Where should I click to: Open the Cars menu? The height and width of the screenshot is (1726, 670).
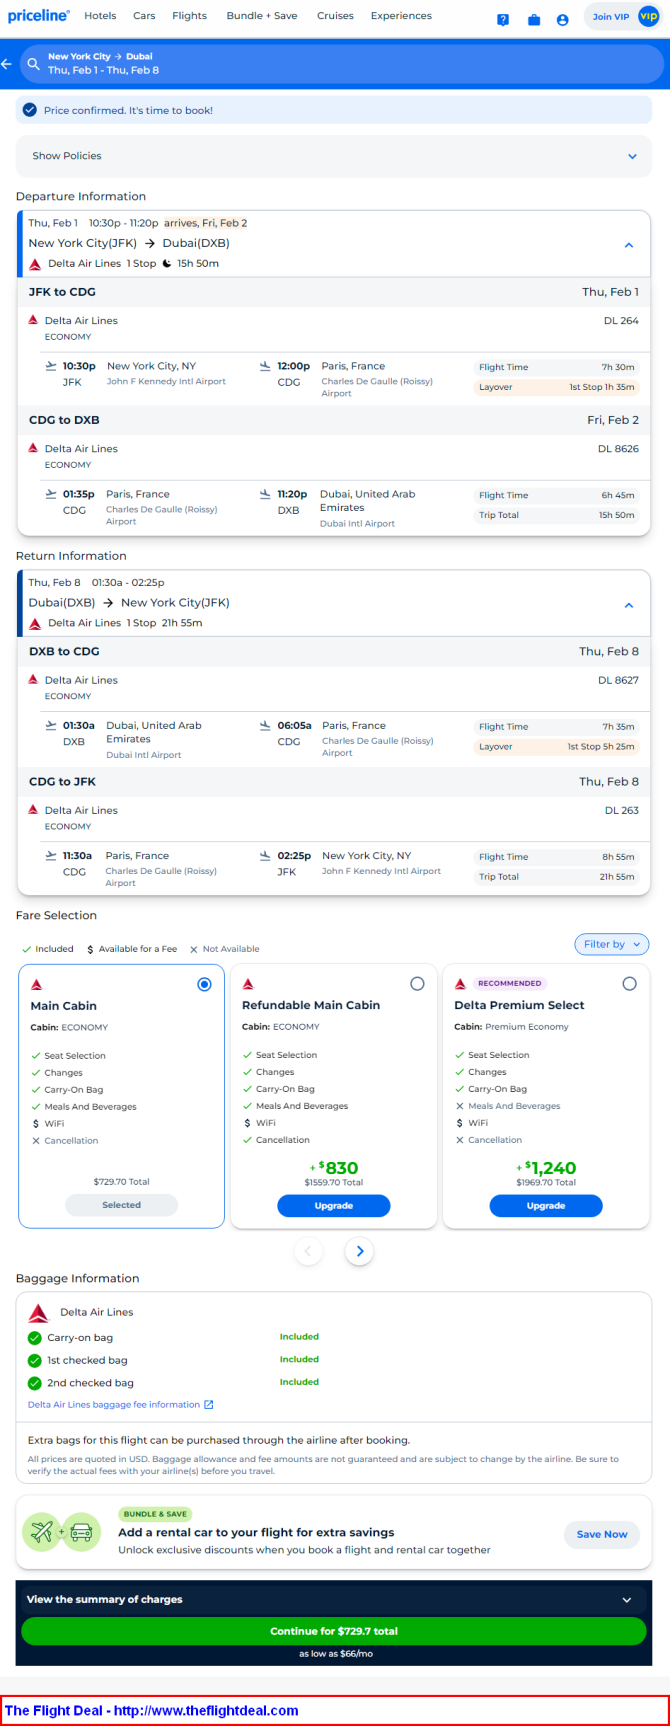point(144,16)
